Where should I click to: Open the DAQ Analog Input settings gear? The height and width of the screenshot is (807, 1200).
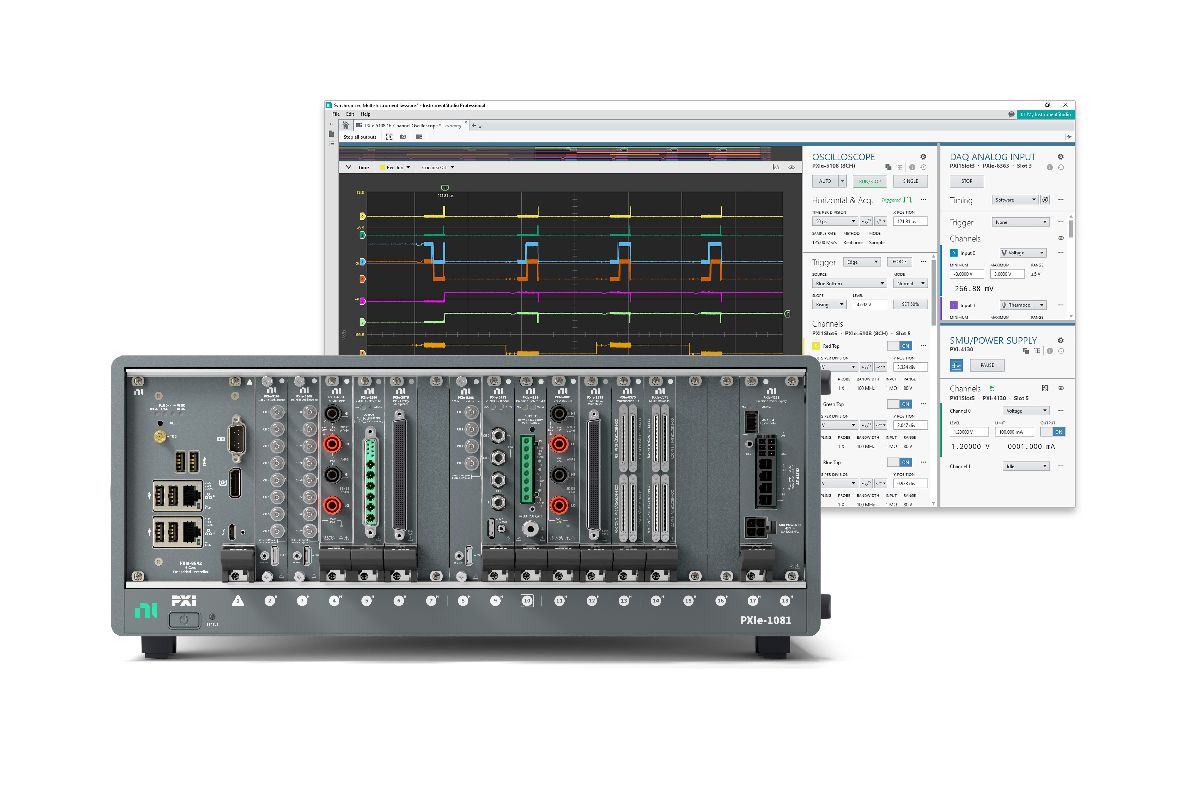click(1060, 157)
